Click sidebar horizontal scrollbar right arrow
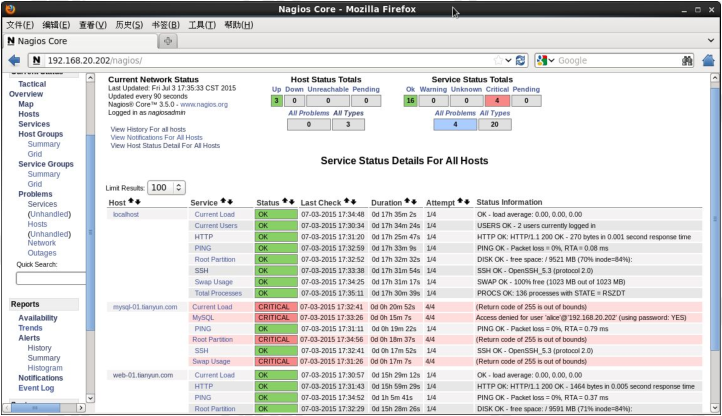 [x=81, y=408]
